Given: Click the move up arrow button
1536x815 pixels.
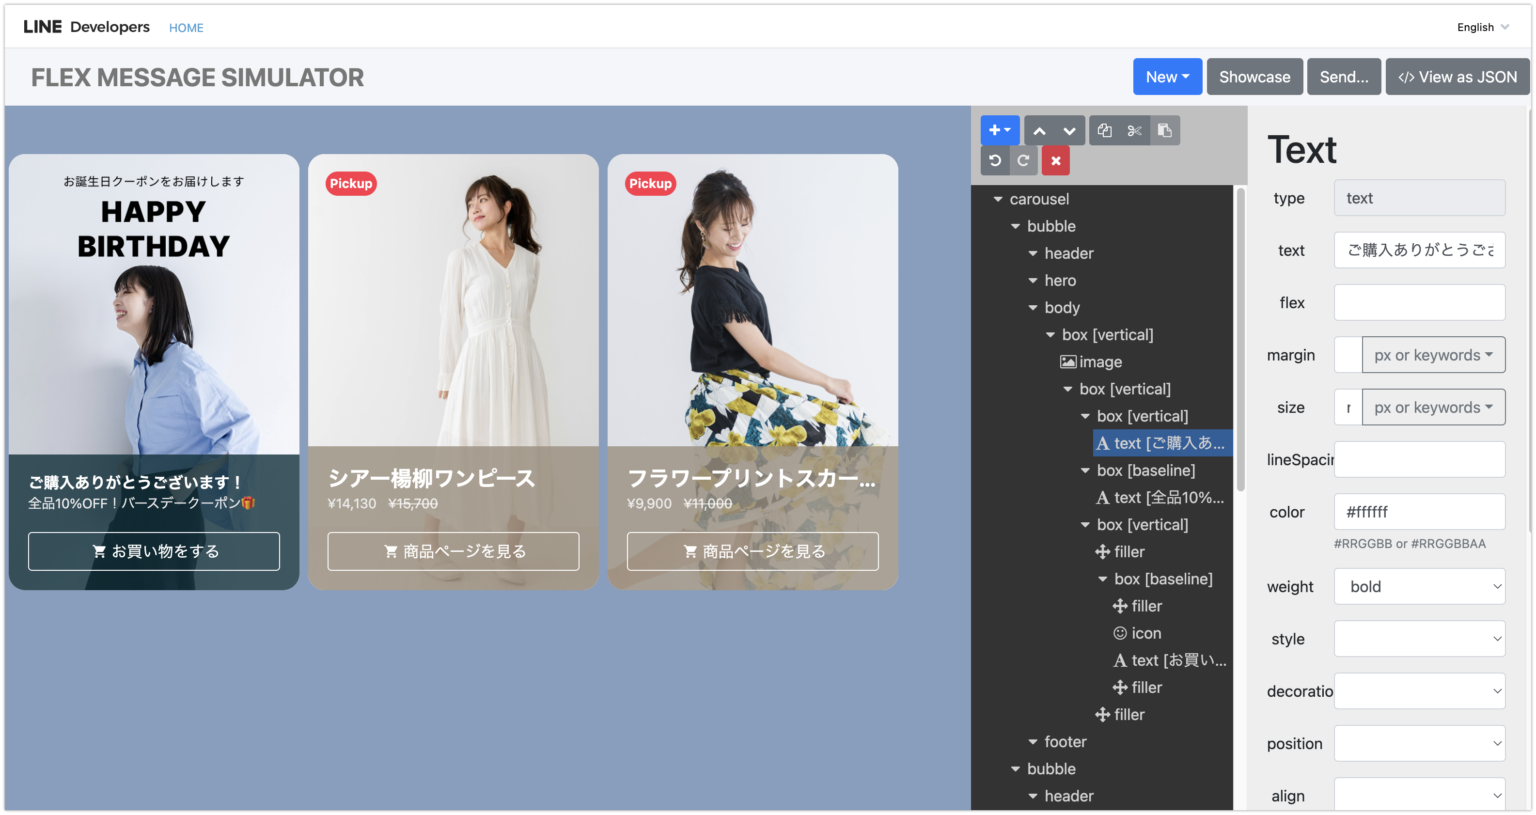Looking at the screenshot, I should [1040, 131].
